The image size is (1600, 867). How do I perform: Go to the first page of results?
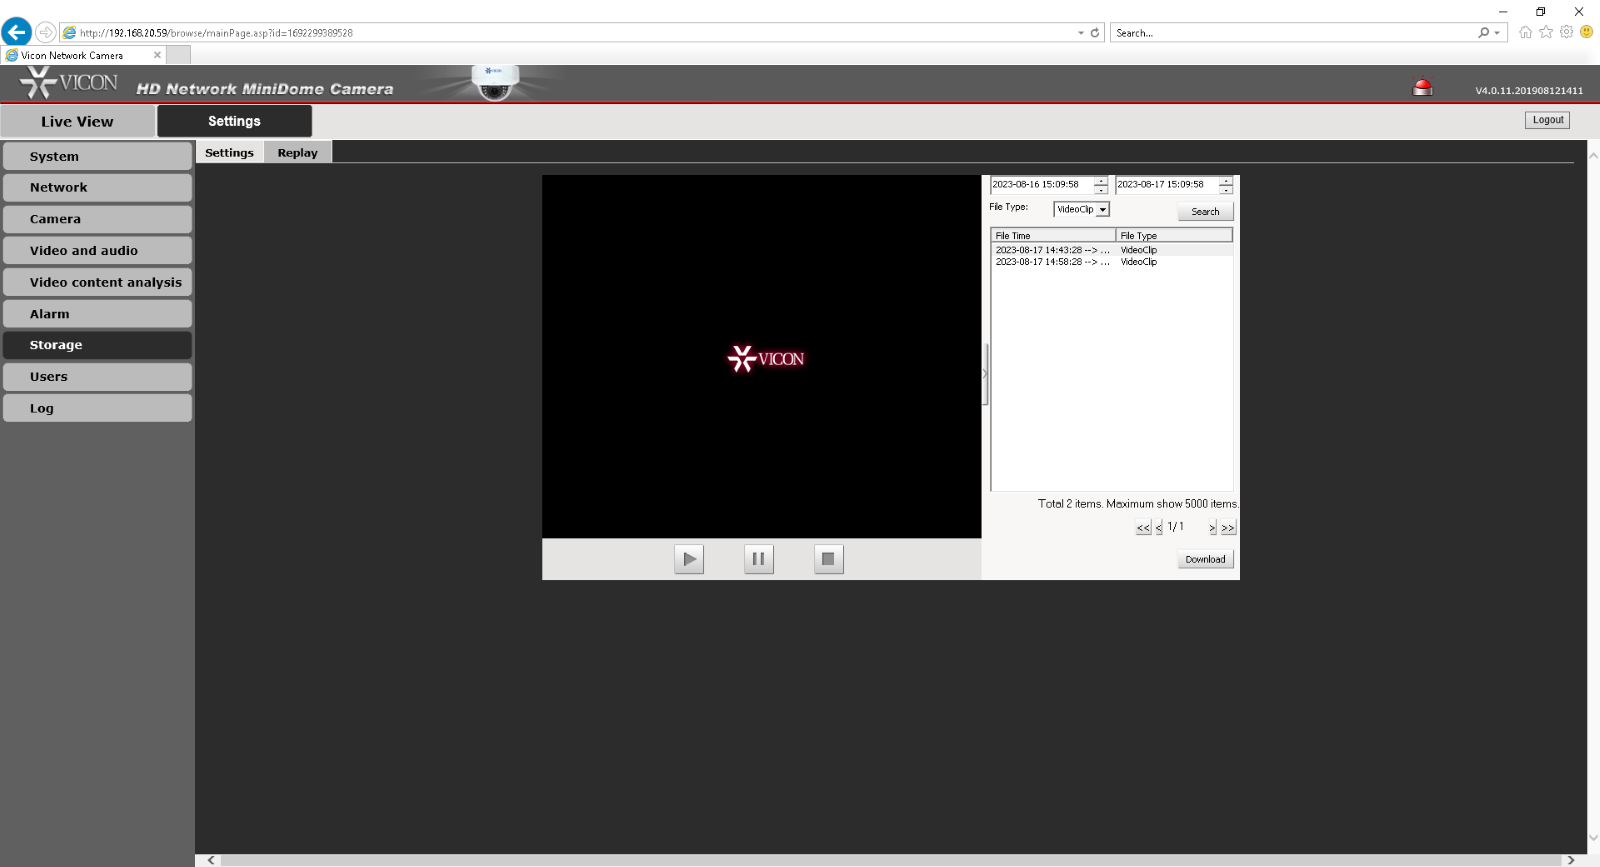[x=1143, y=528]
